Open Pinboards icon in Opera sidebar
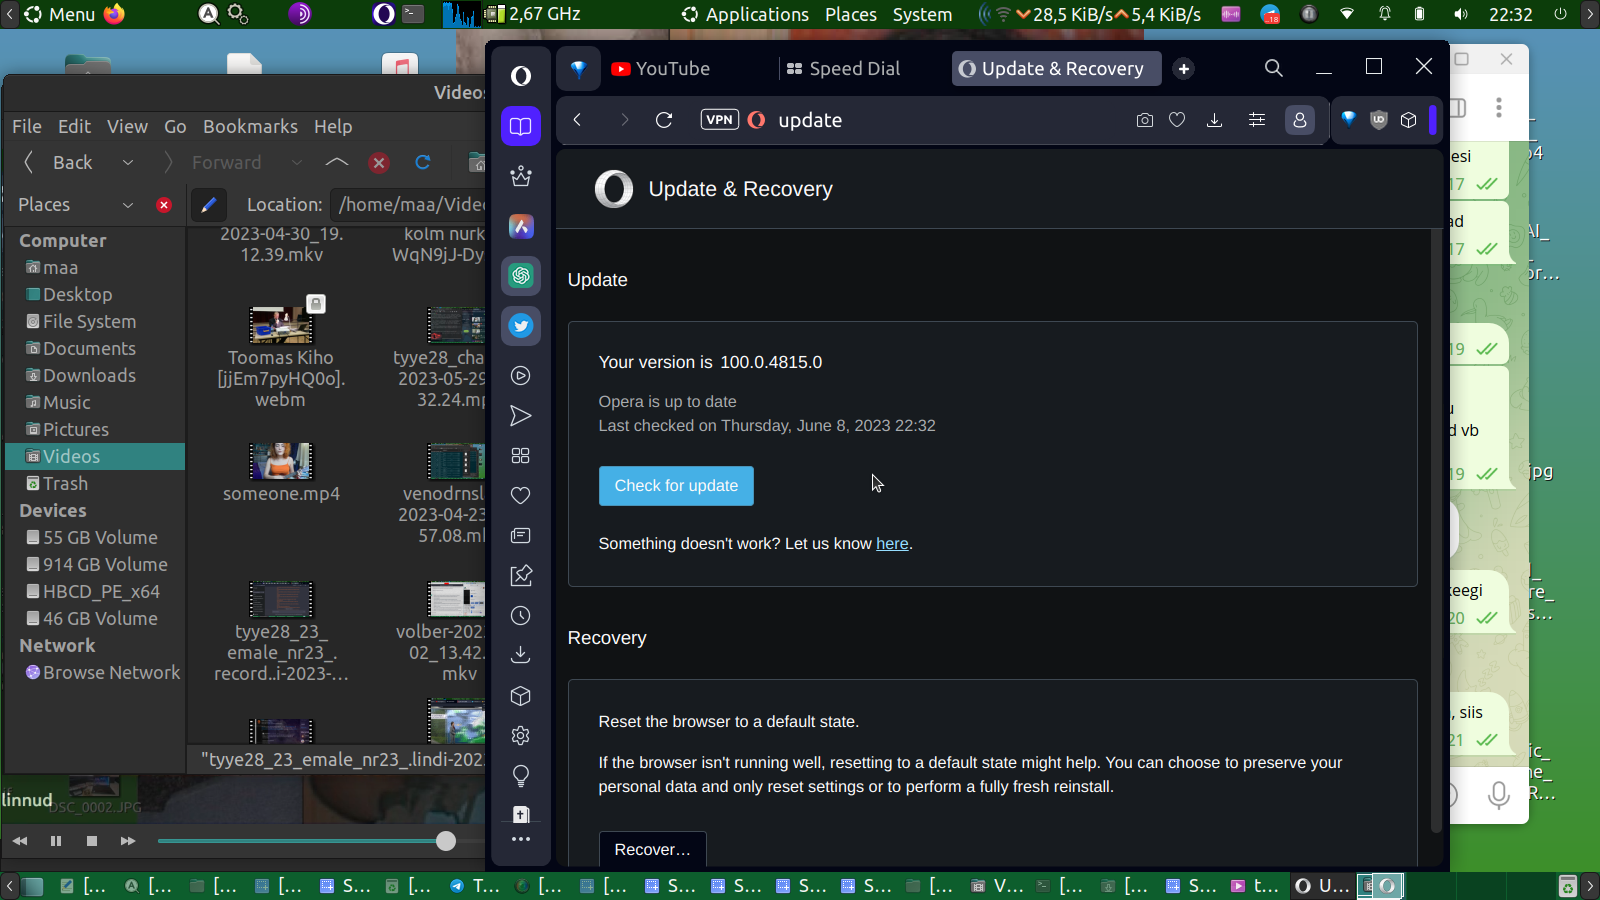Image resolution: width=1600 pixels, height=900 pixels. (x=521, y=576)
